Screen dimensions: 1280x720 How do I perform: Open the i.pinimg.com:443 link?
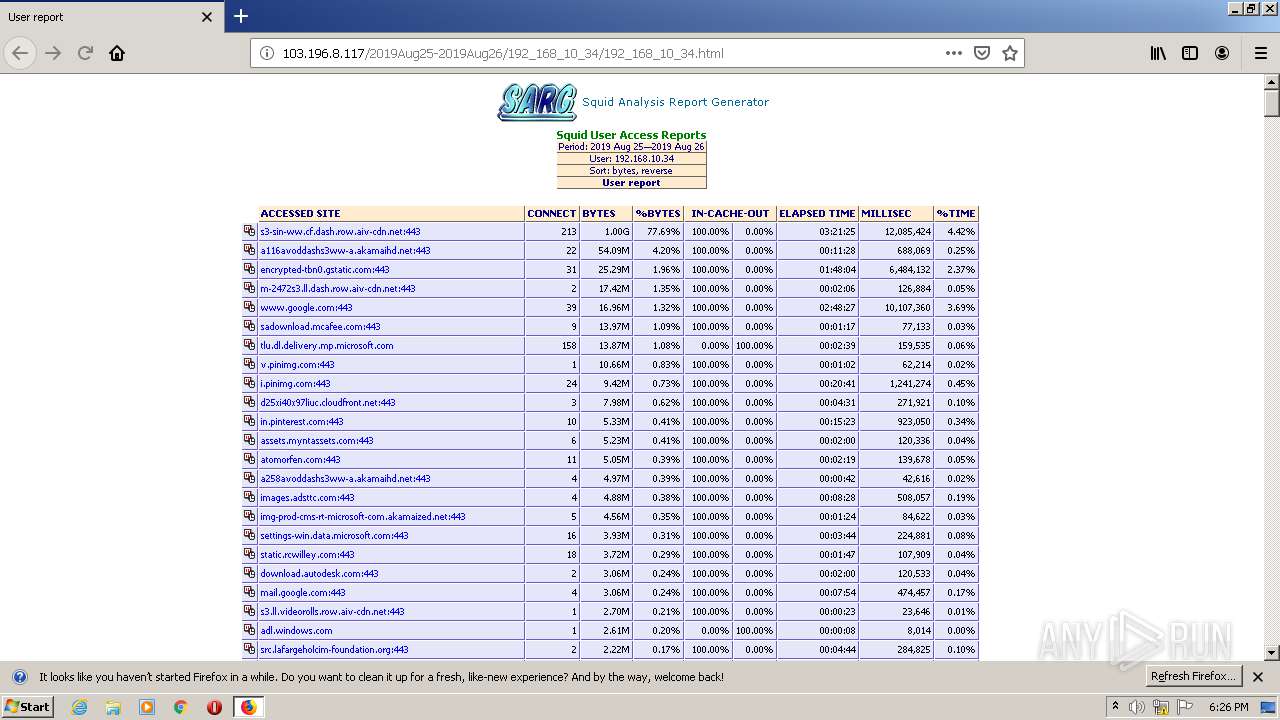tap(295, 384)
